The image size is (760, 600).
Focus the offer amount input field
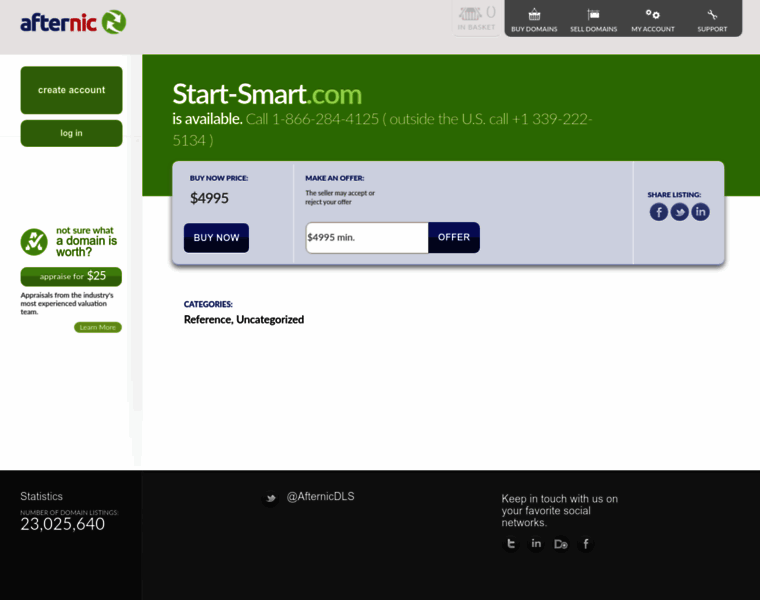(x=367, y=237)
